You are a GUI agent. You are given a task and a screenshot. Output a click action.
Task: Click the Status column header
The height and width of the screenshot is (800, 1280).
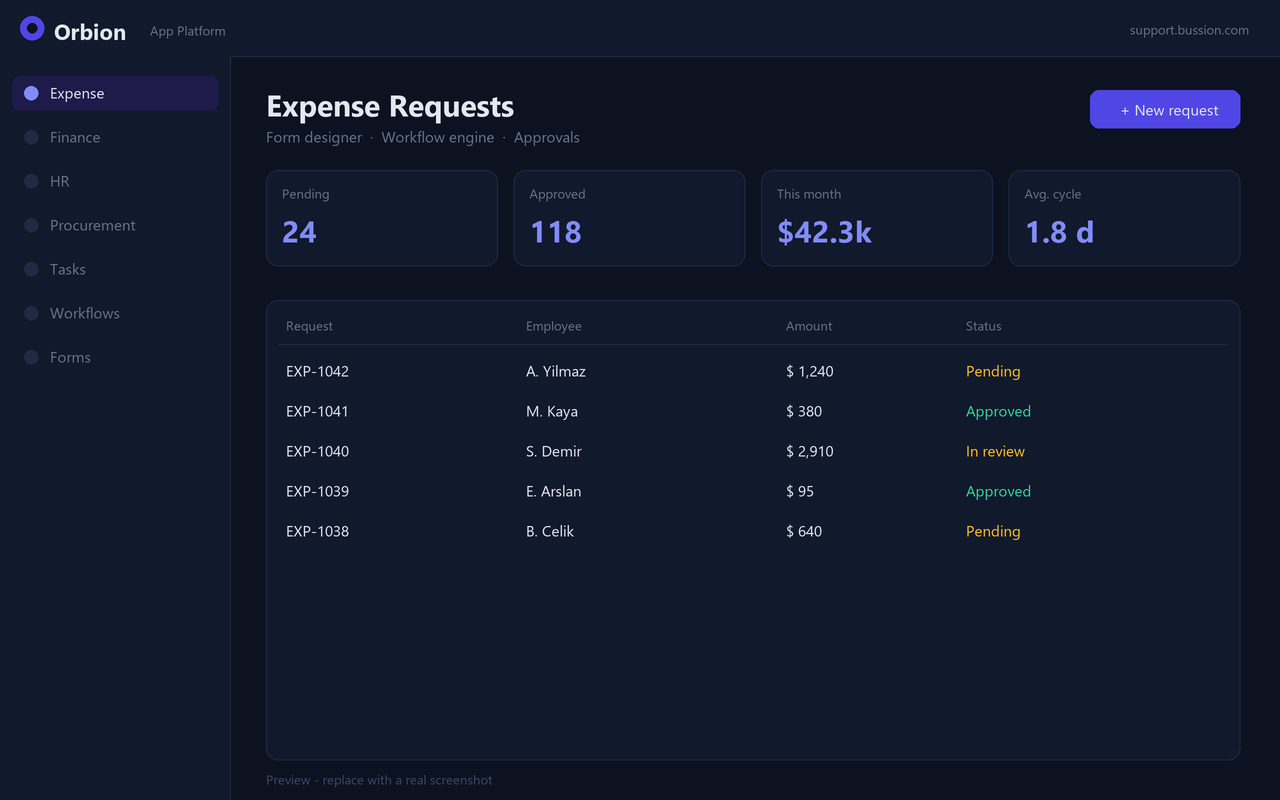(x=983, y=326)
